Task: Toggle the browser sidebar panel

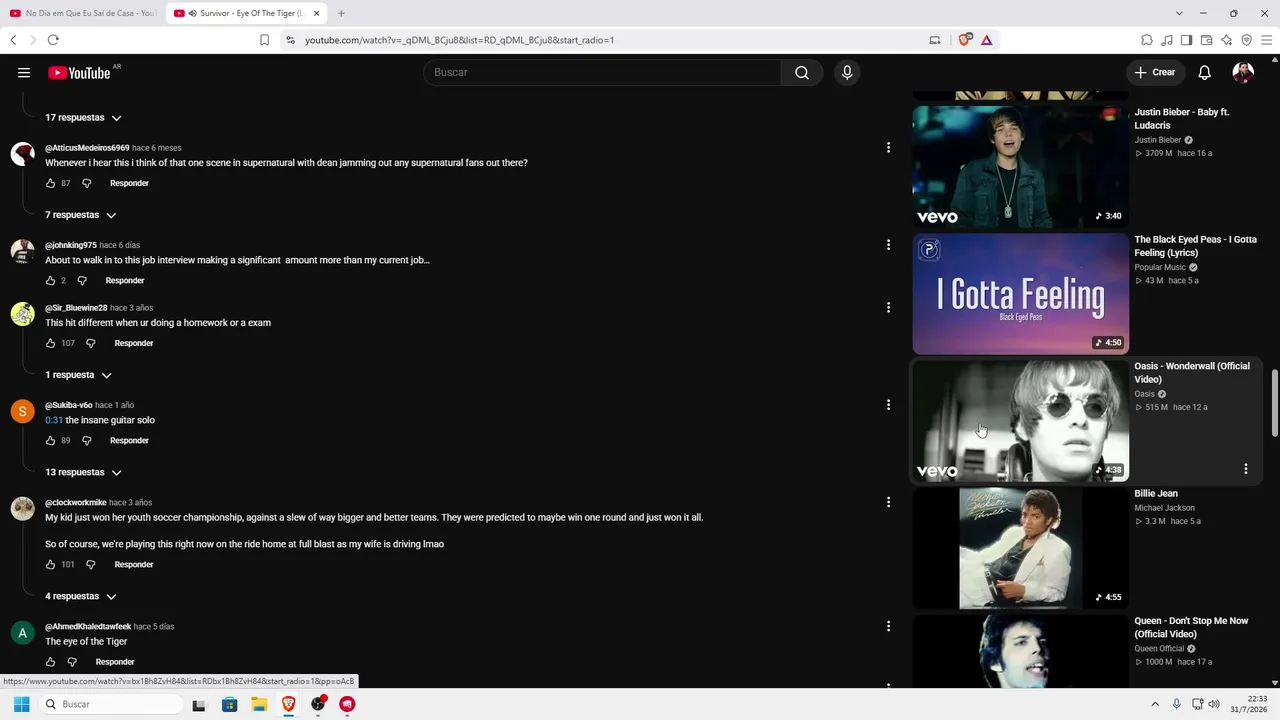Action: pos(1186,40)
